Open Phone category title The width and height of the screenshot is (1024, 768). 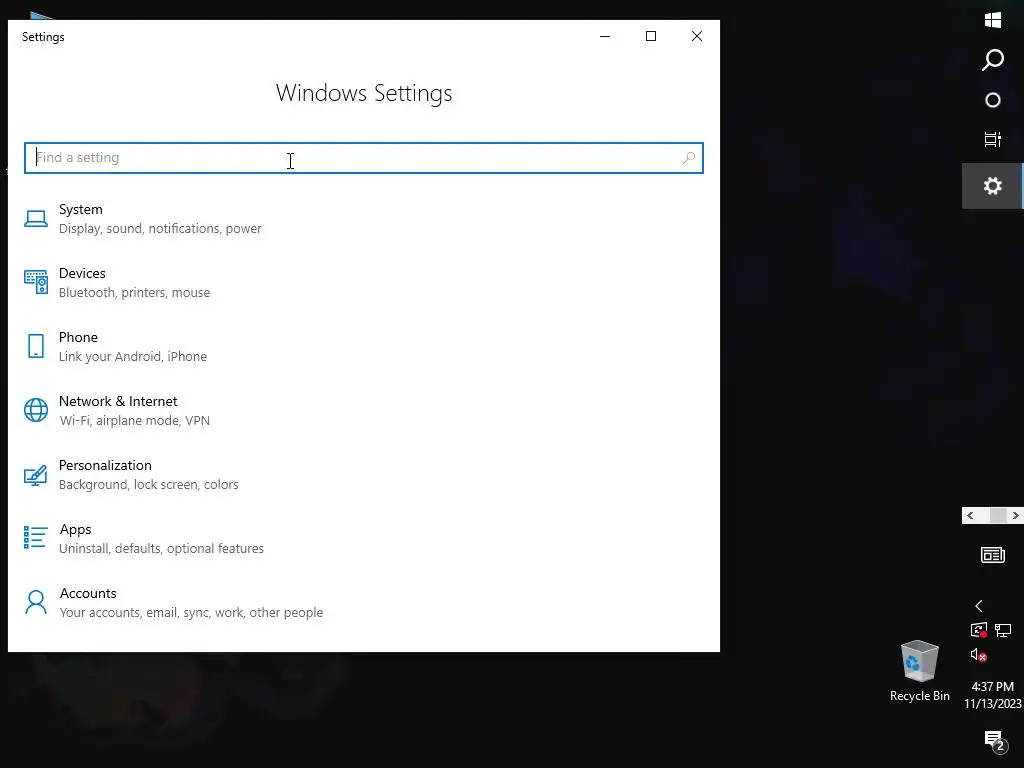tap(78, 337)
